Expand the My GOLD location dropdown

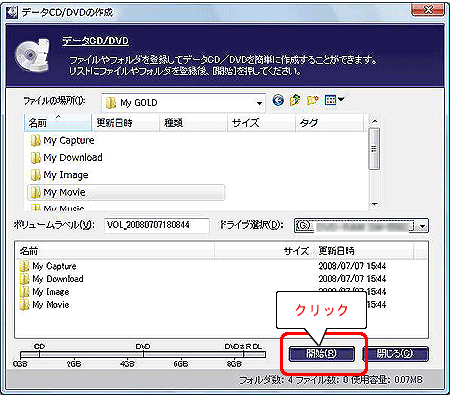259,103
